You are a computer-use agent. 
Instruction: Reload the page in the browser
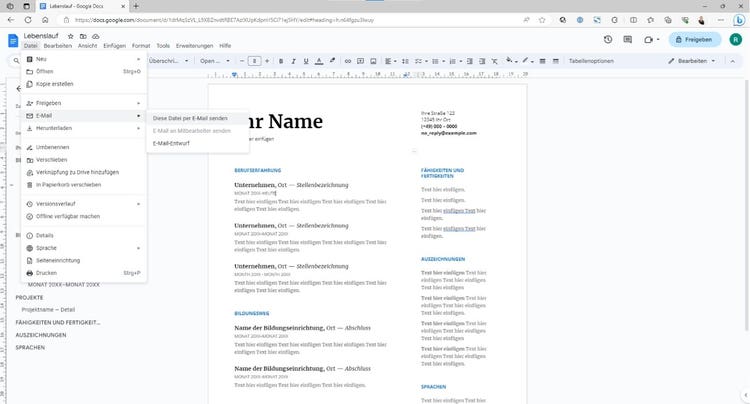tap(28, 20)
